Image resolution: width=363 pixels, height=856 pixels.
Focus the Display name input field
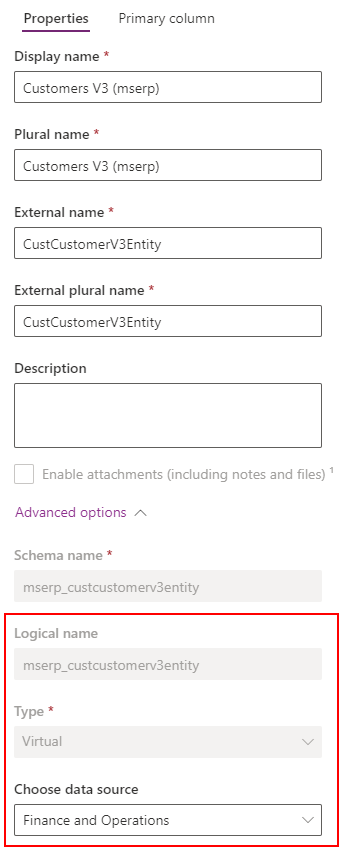(x=168, y=87)
